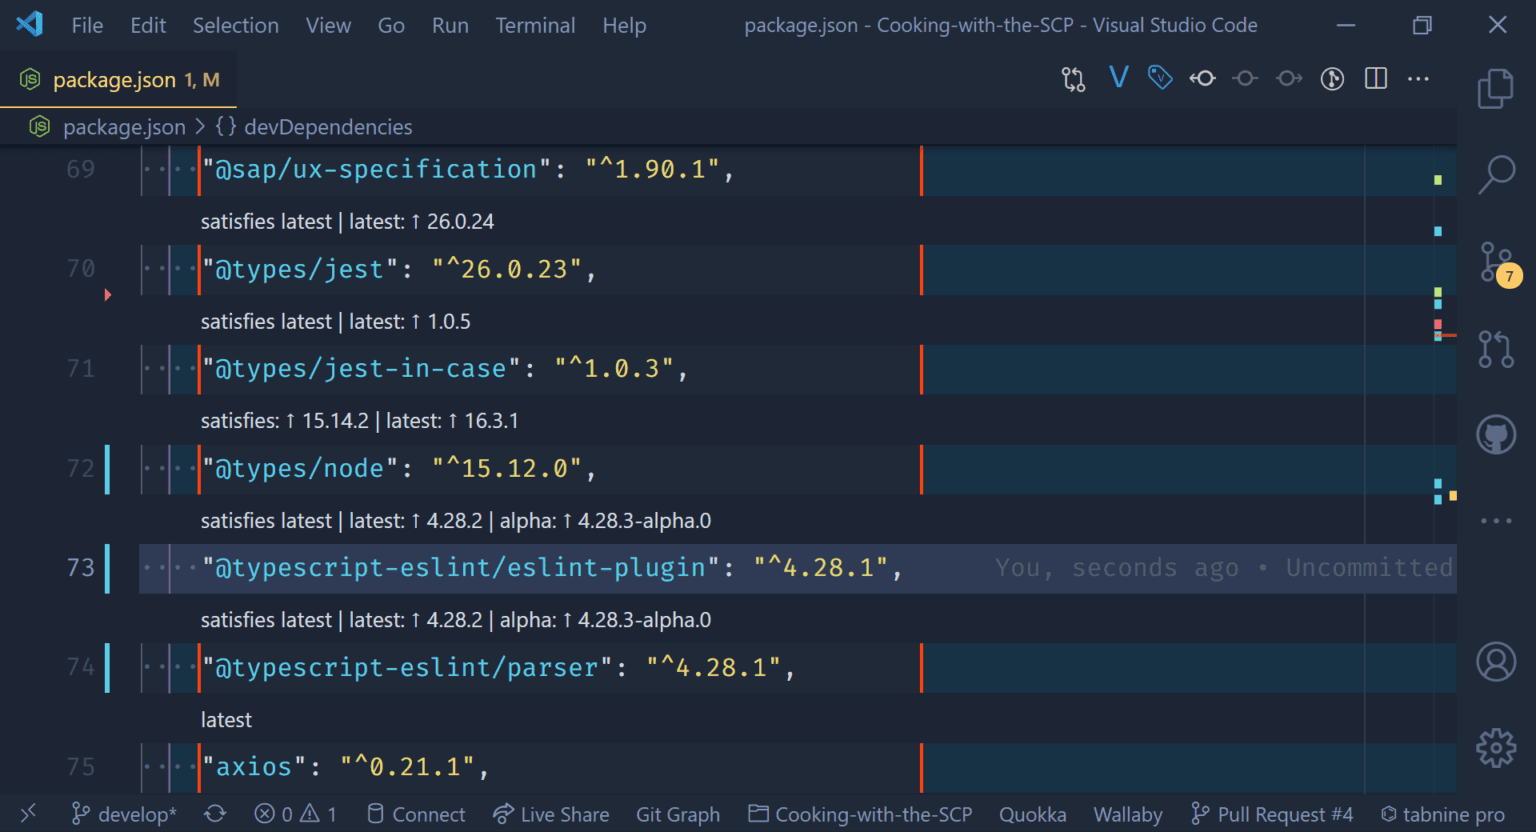Click the Accounts icon in the activity bar
1536x832 pixels.
(x=1495, y=661)
